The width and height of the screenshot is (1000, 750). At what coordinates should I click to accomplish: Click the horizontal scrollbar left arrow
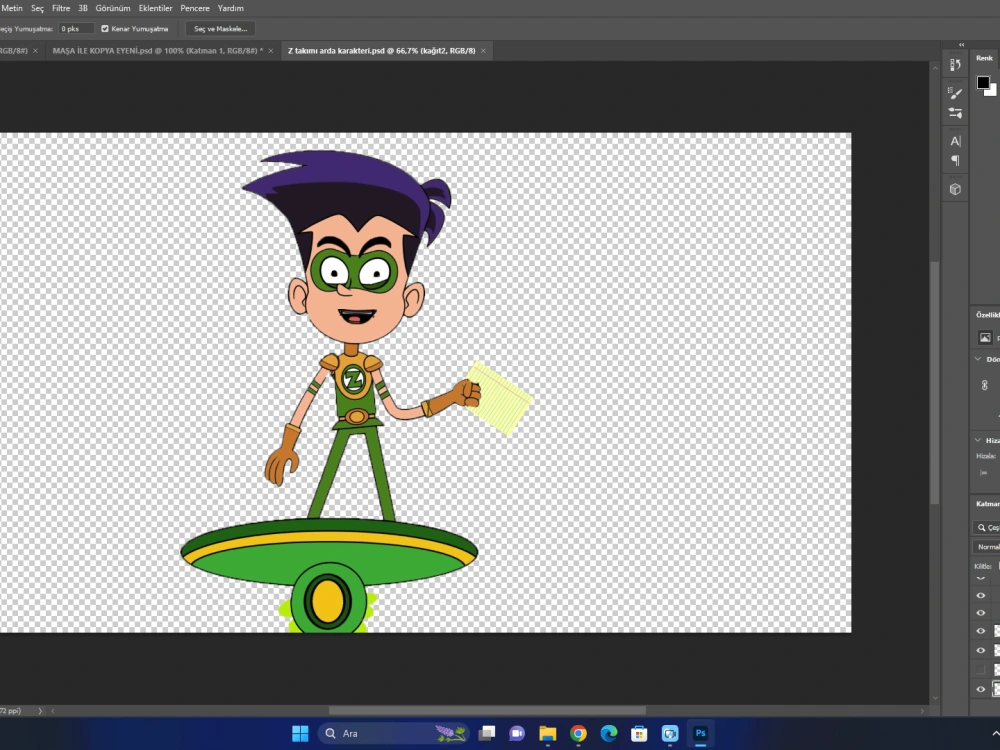(x=53, y=710)
